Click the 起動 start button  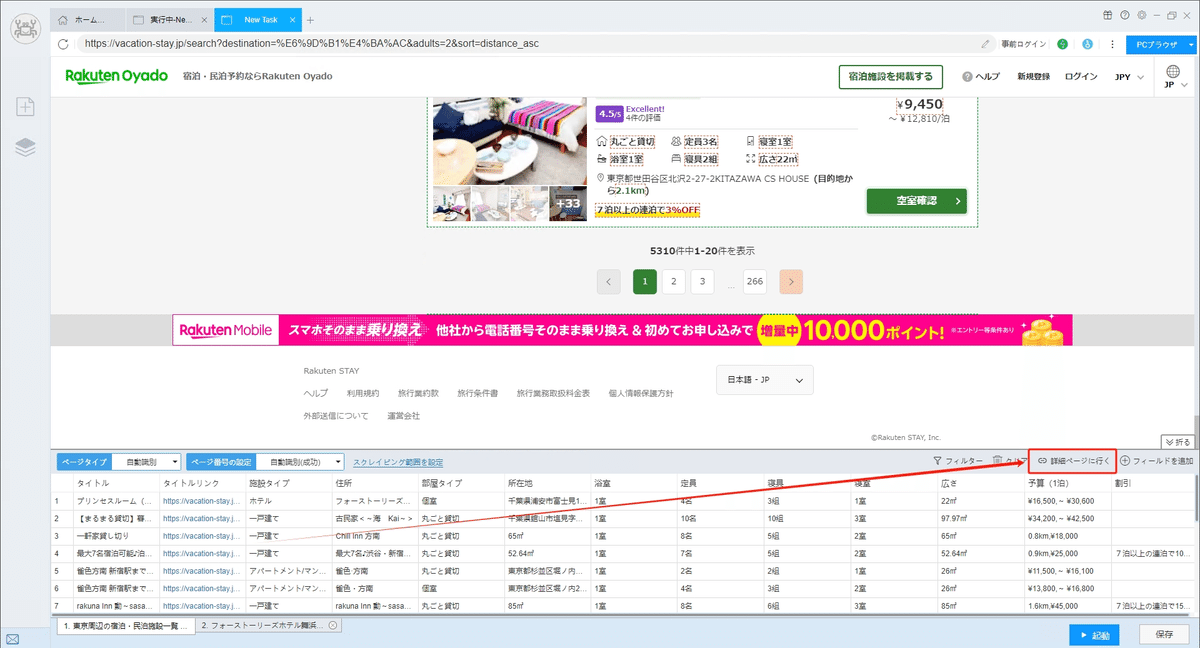1094,635
